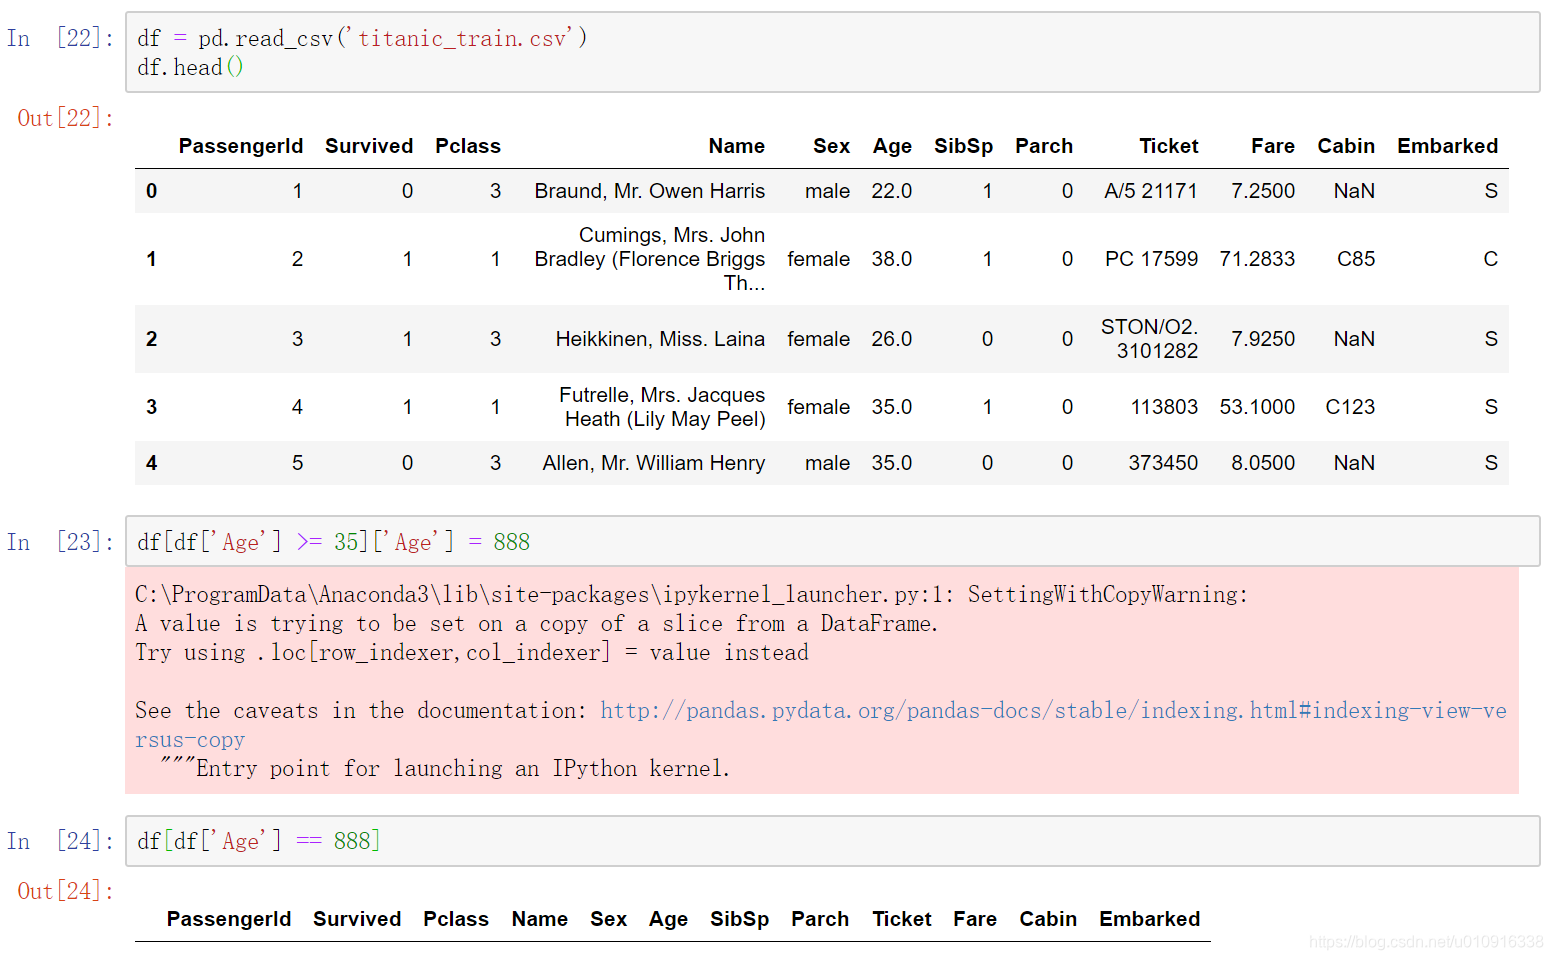The width and height of the screenshot is (1553, 960).
Task: Click Parch header in empty result table
Action: [820, 919]
